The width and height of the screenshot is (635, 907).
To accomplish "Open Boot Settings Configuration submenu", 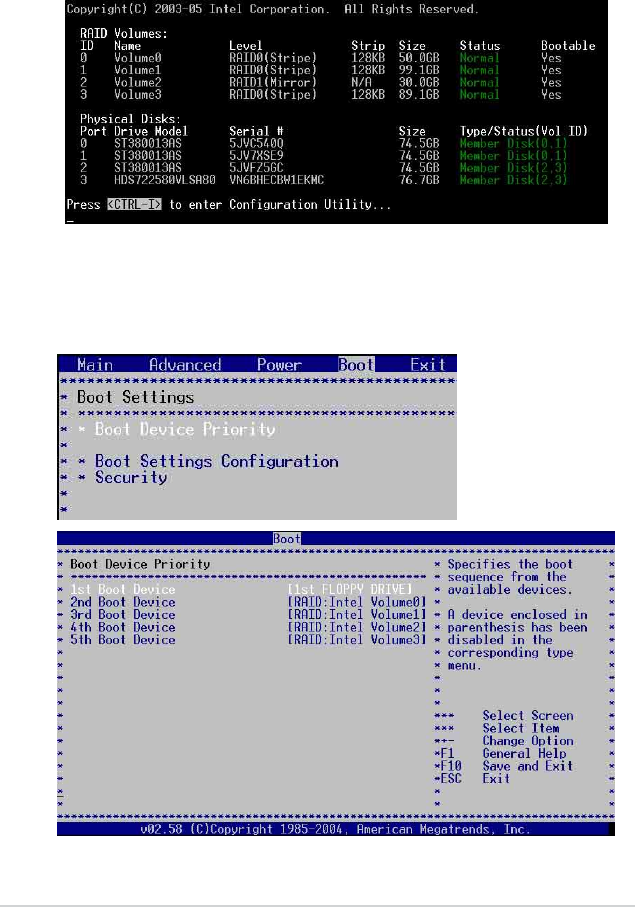I will point(217,461).
